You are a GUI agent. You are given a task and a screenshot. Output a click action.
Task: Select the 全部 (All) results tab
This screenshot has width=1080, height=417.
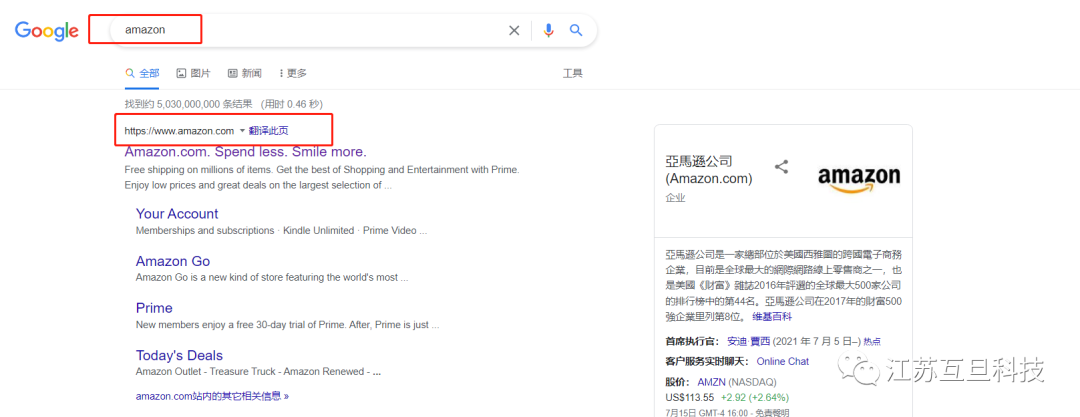click(142, 73)
